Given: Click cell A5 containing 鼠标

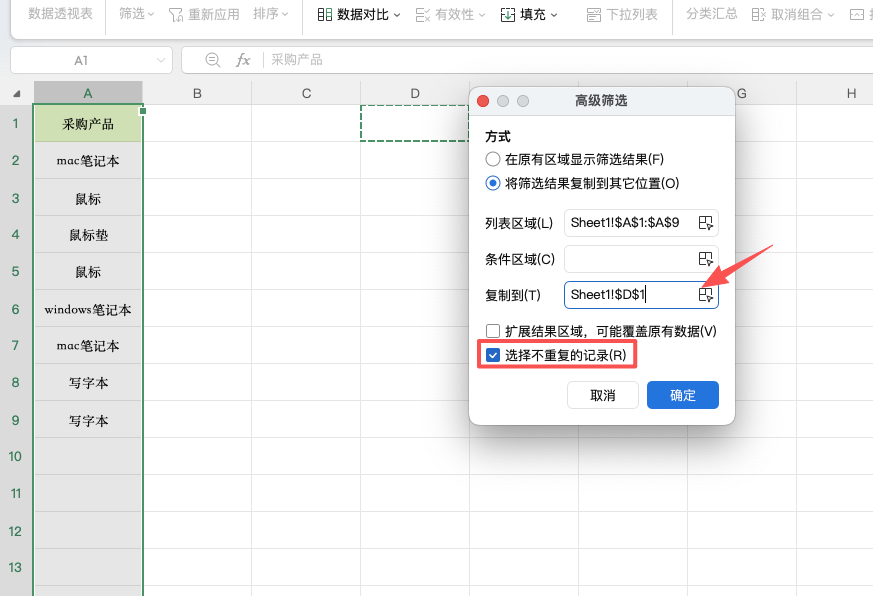Looking at the screenshot, I should 88,271.
